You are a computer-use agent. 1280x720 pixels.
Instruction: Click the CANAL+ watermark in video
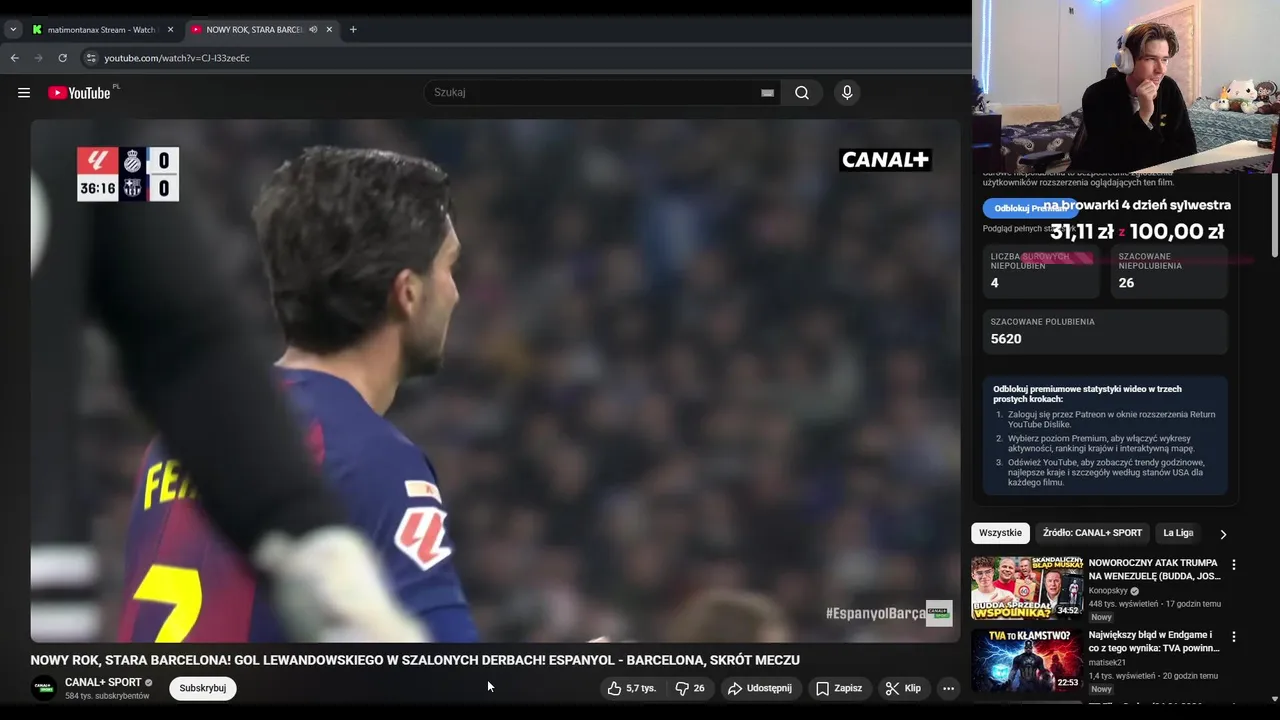point(885,160)
